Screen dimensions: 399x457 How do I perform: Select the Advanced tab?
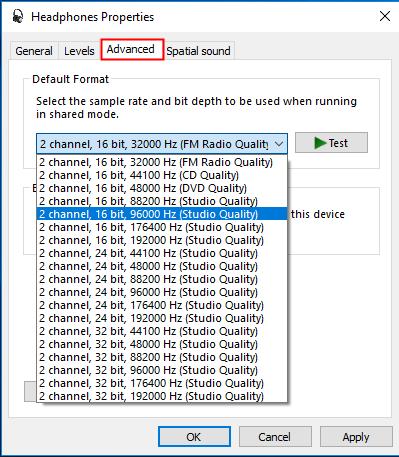(x=131, y=49)
